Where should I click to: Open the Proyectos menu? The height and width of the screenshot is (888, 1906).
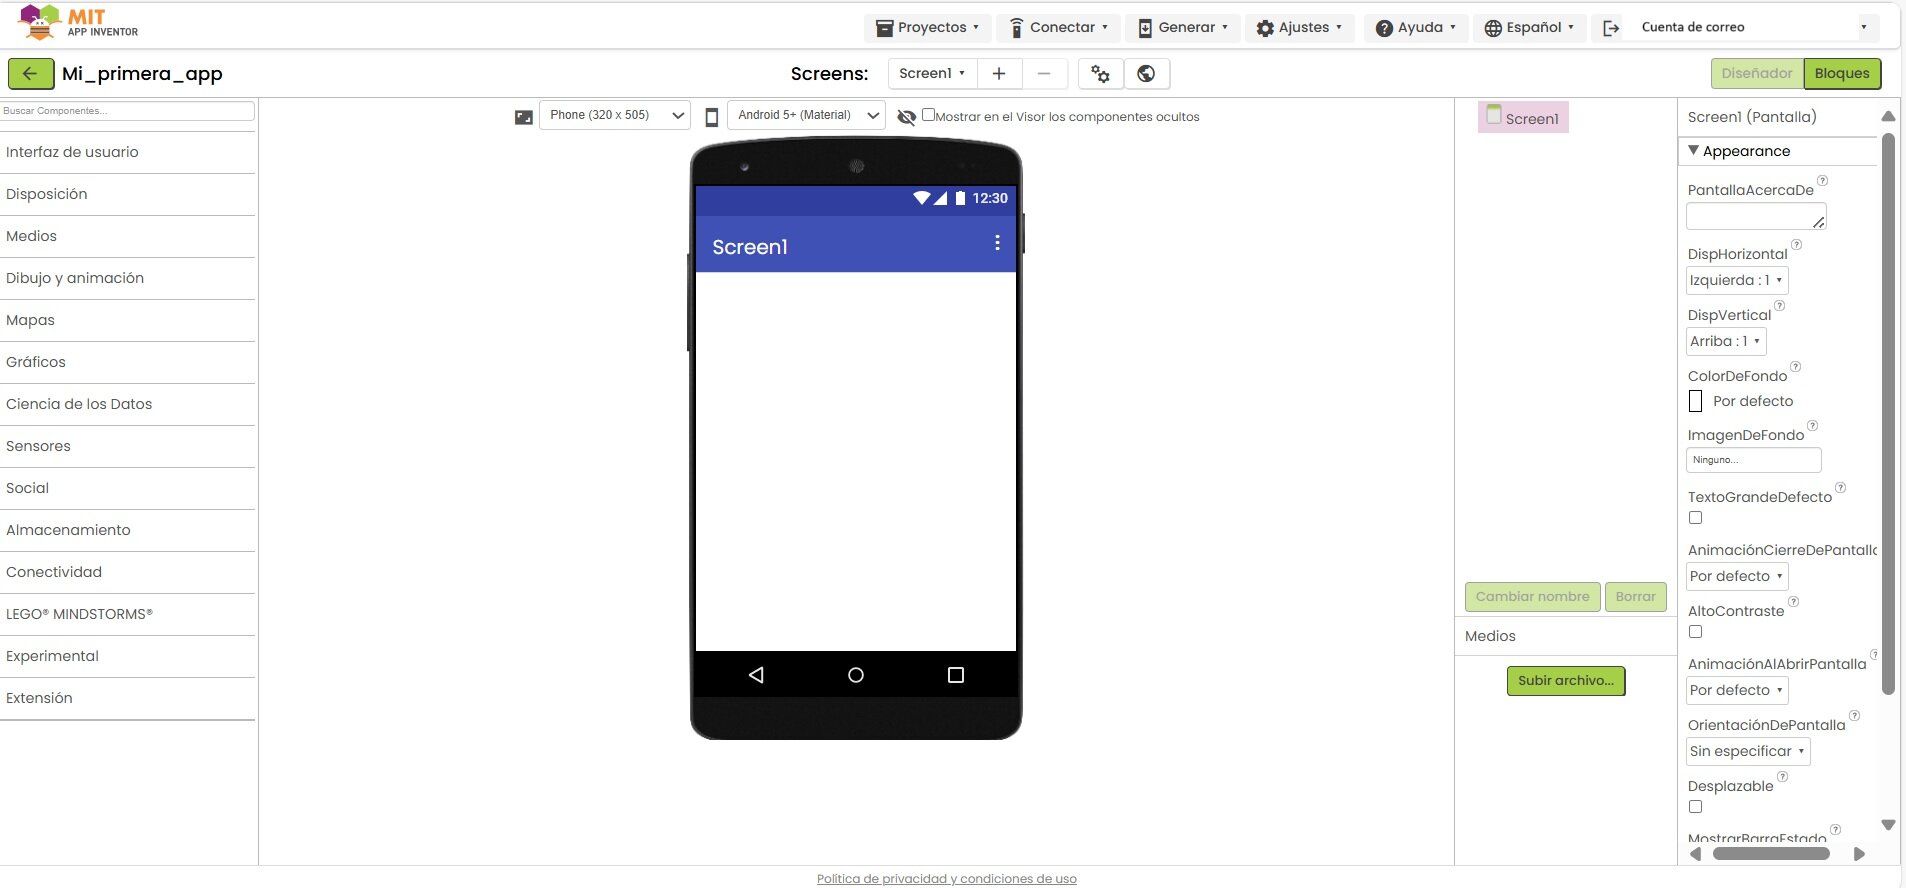[x=927, y=28]
